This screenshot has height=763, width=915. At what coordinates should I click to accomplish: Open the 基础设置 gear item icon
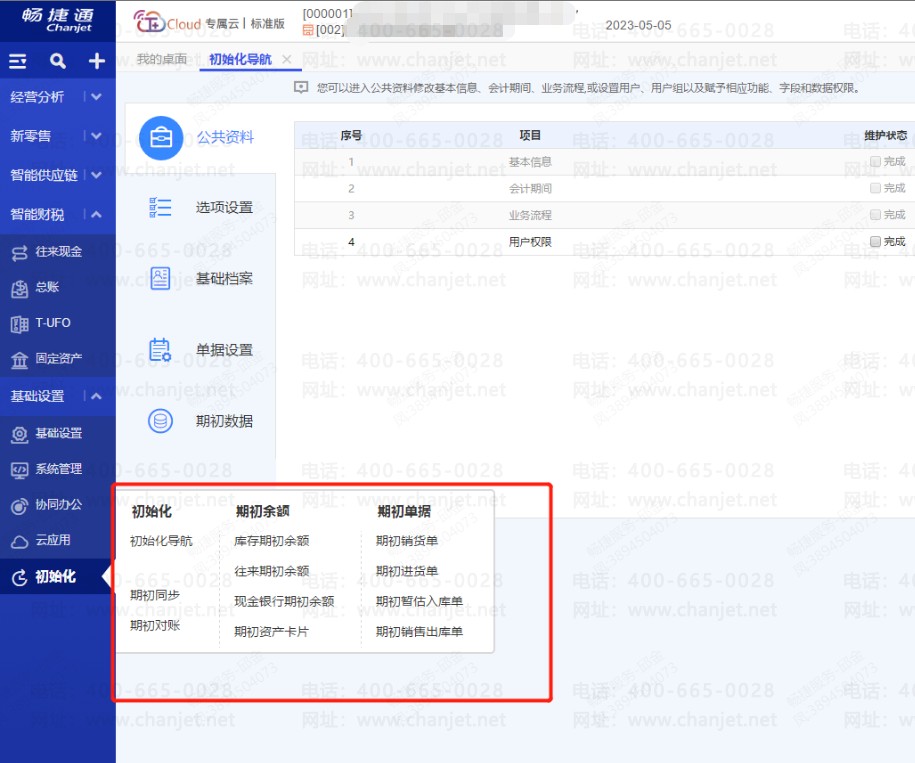pyautogui.click(x=19, y=434)
